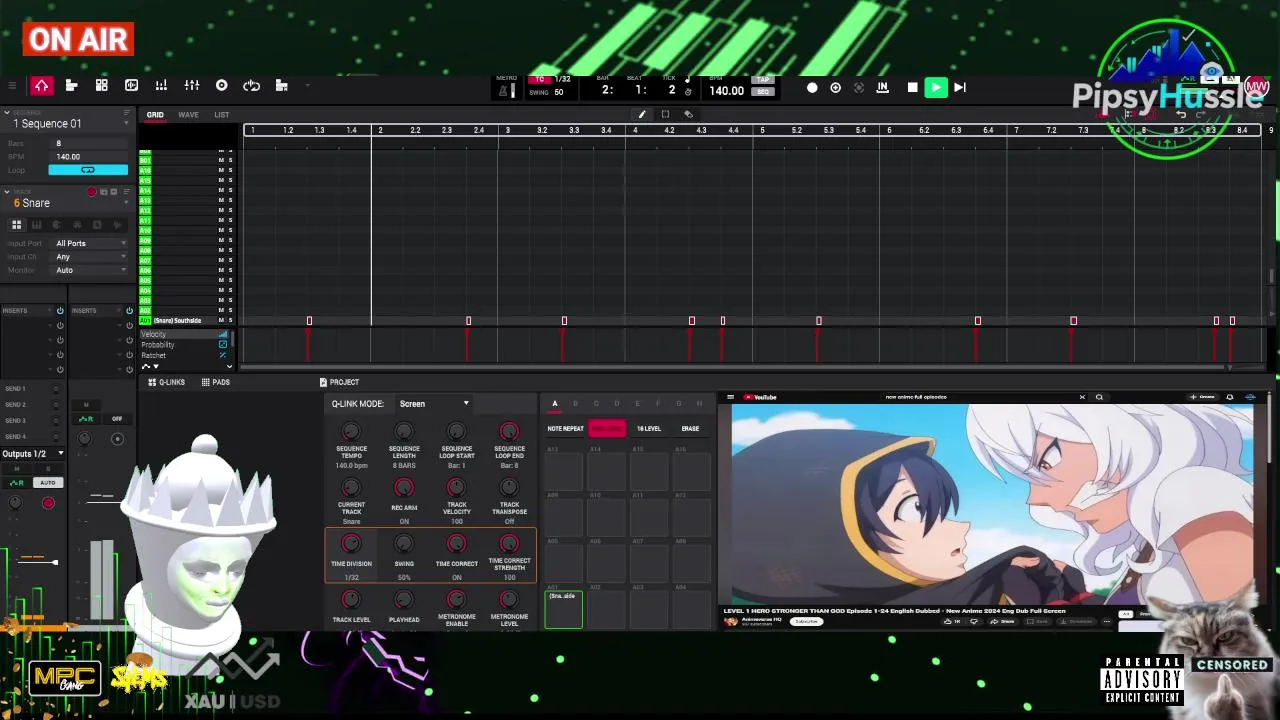The width and height of the screenshot is (1280, 720).
Task: Click the record button in transport
Action: 812,88
